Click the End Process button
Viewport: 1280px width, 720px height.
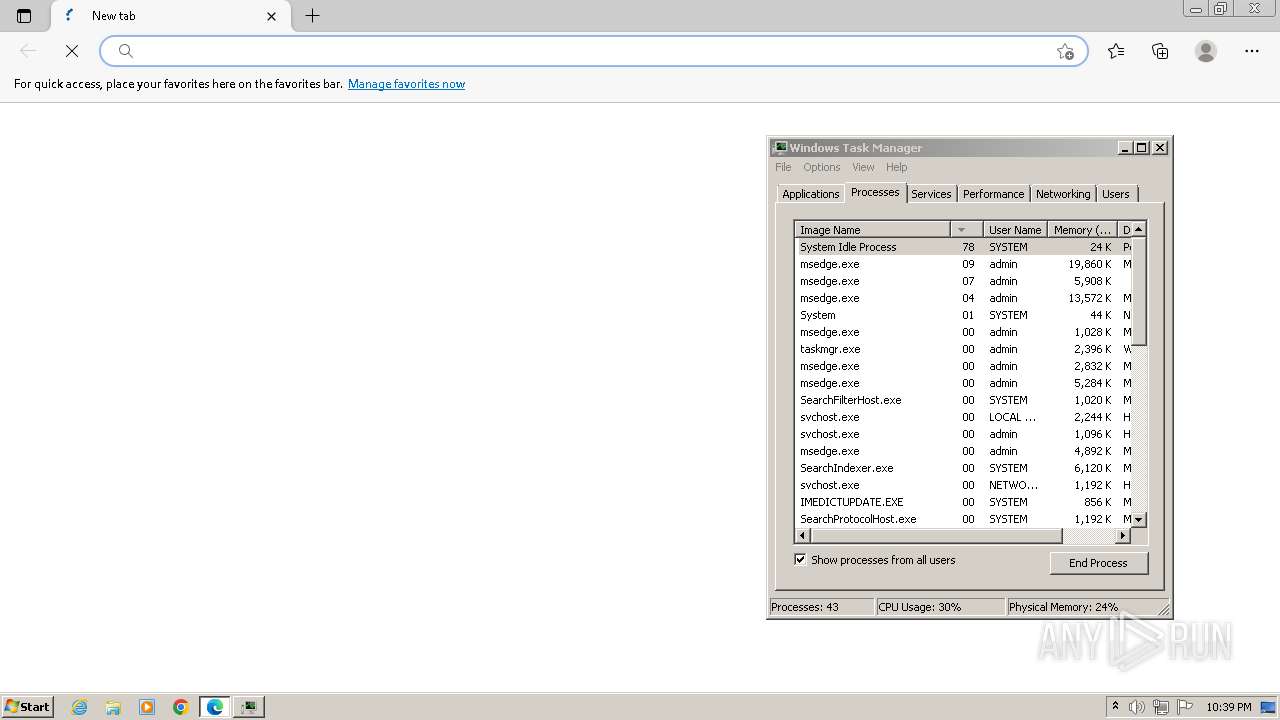1098,563
